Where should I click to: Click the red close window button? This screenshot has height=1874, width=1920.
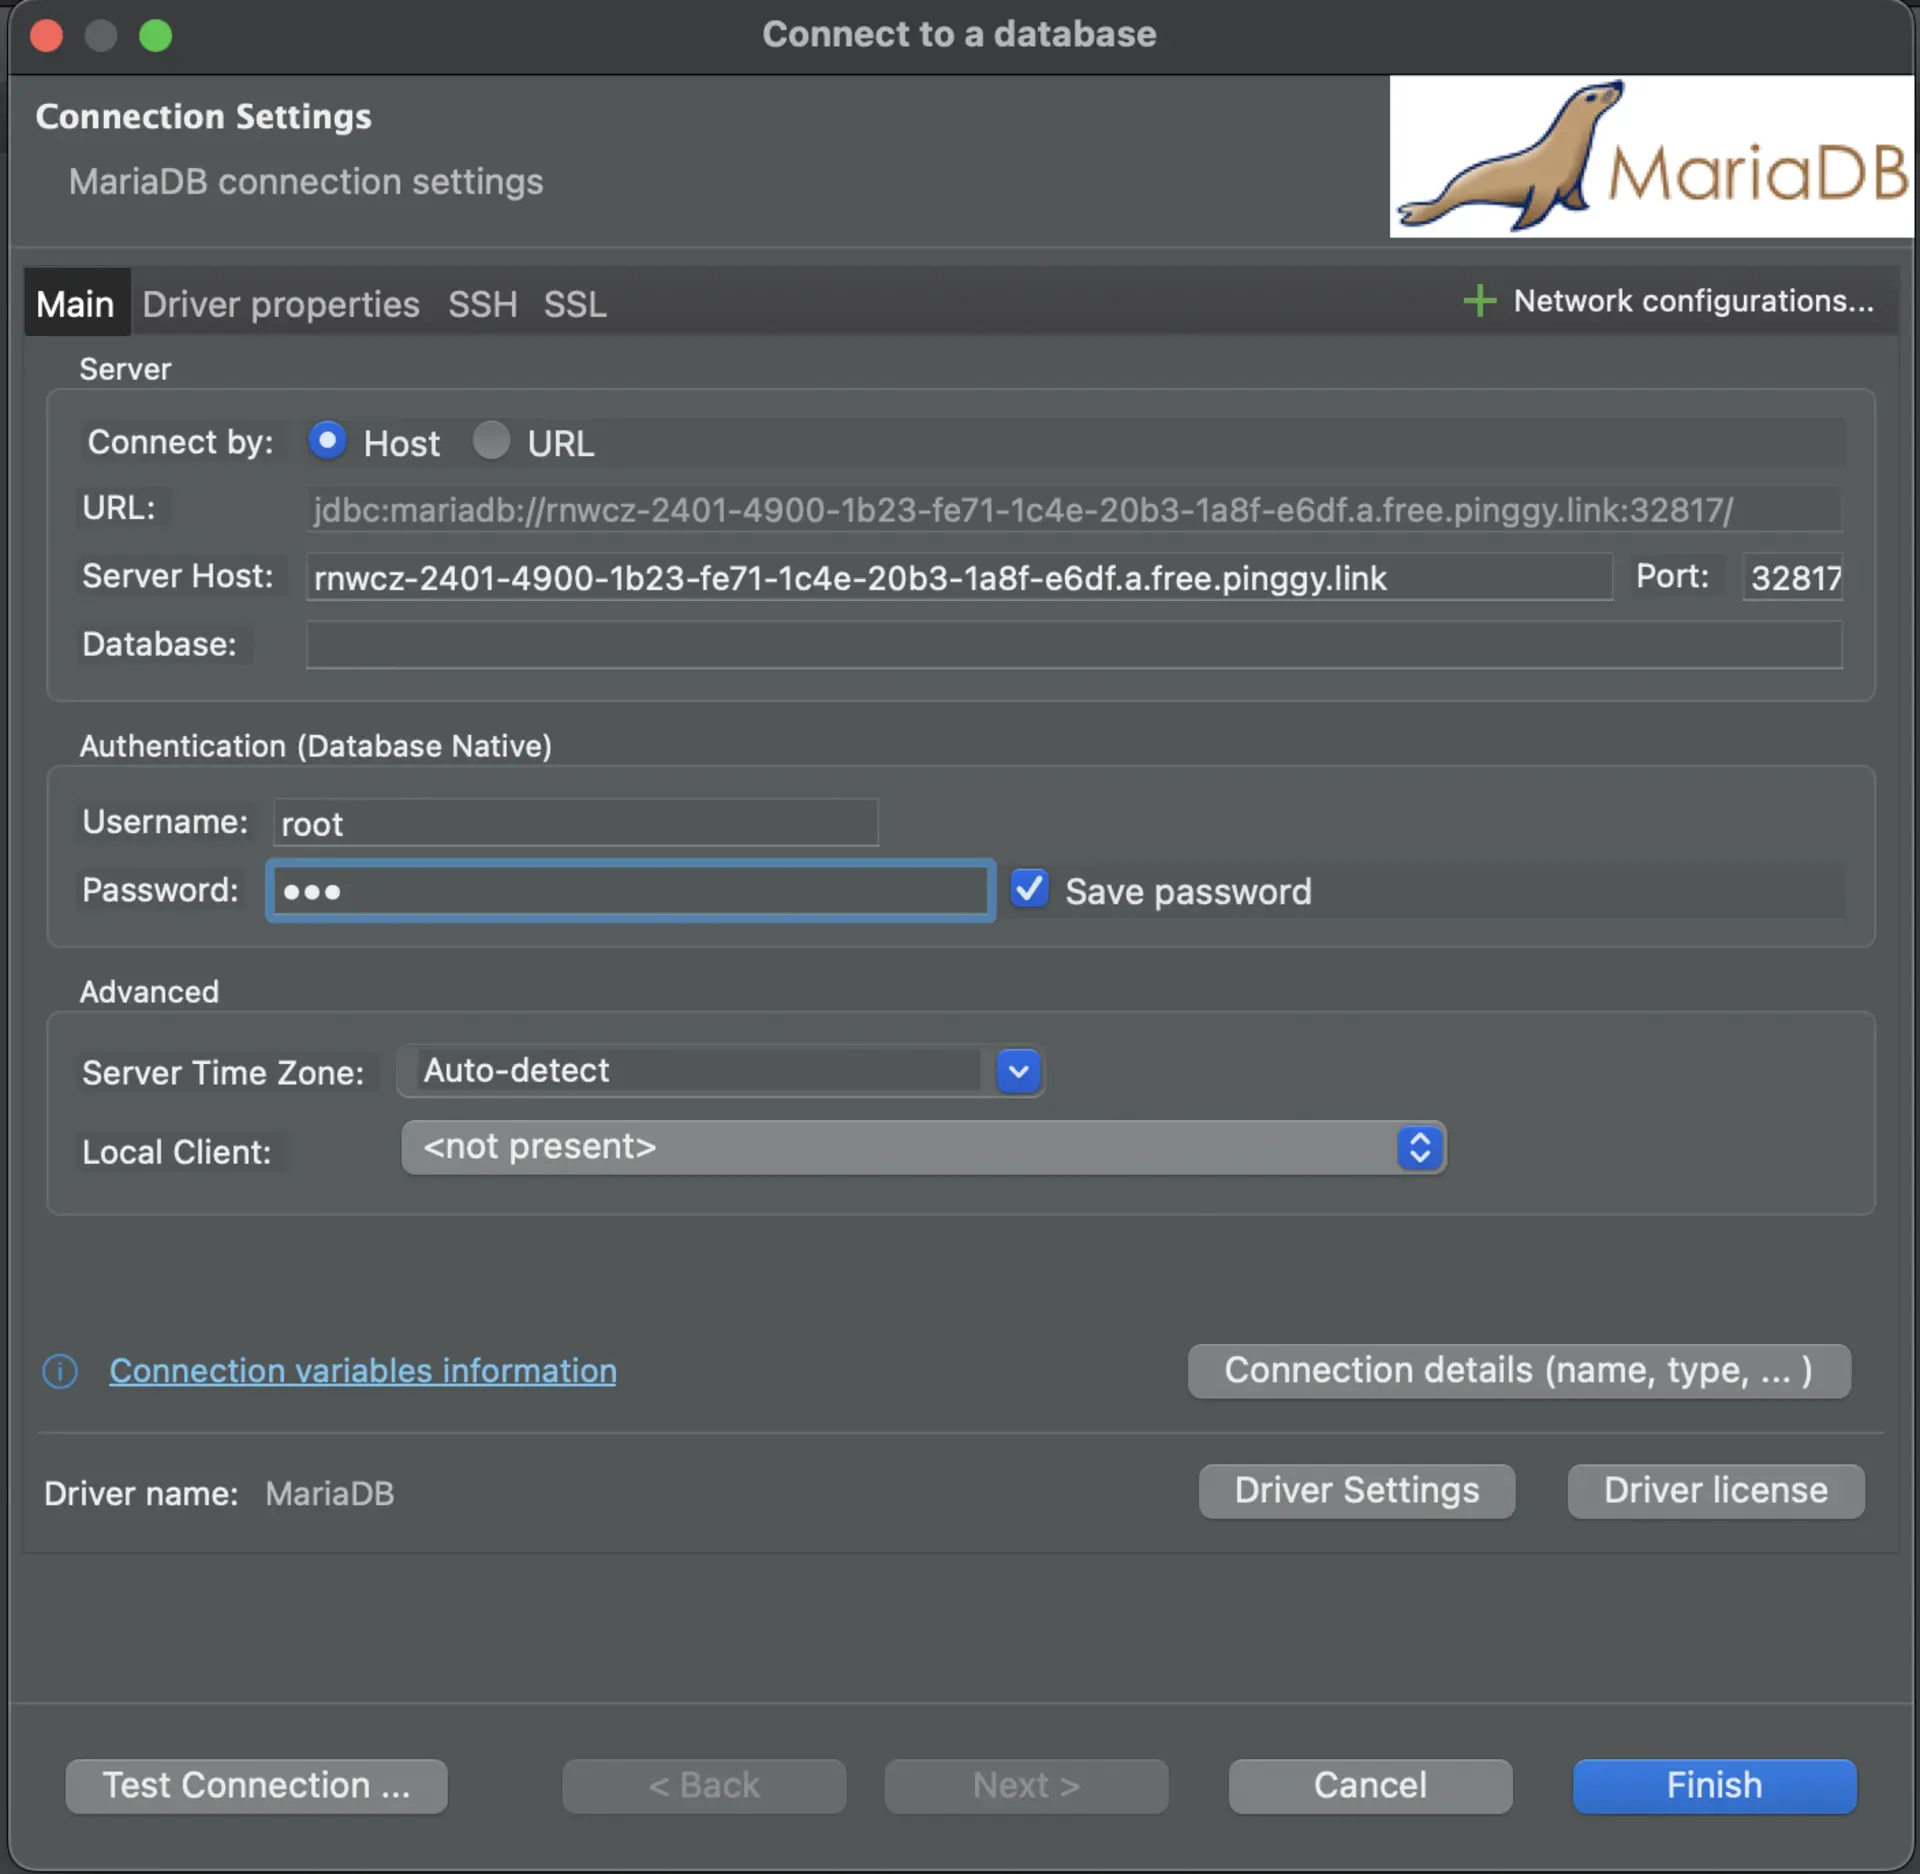46,35
